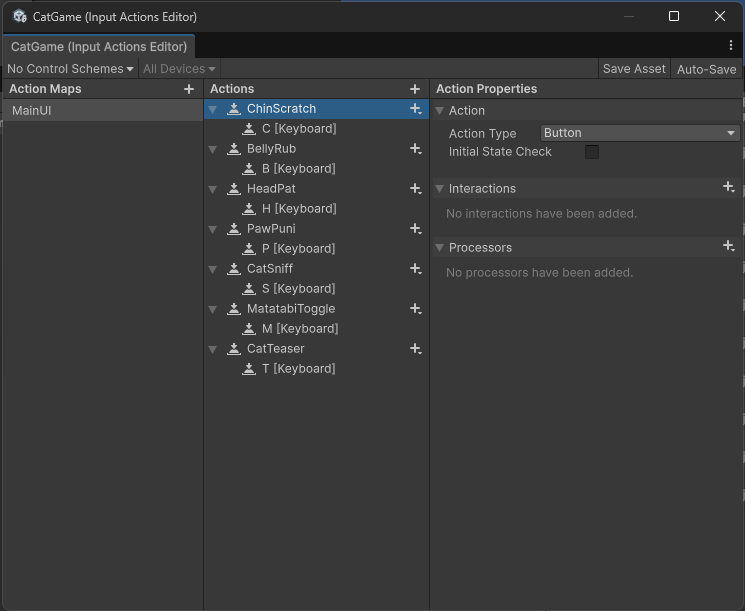
Task: Add binding to CatTeaser action
Action: pos(415,349)
